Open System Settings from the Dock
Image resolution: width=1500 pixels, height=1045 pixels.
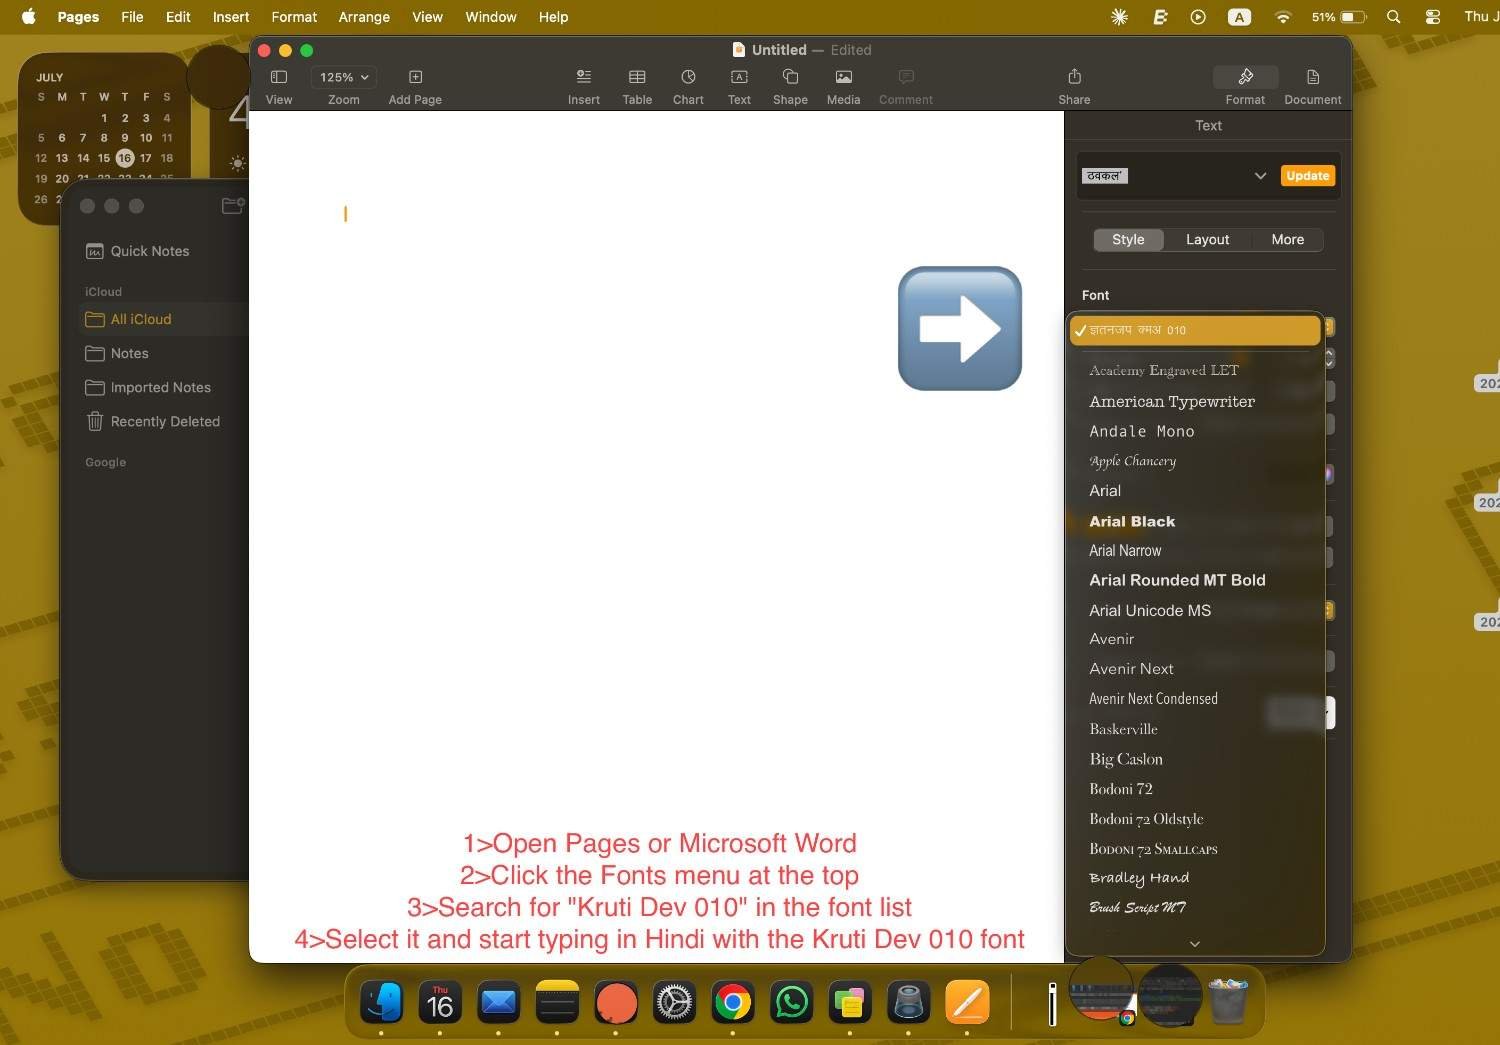[x=674, y=1001]
